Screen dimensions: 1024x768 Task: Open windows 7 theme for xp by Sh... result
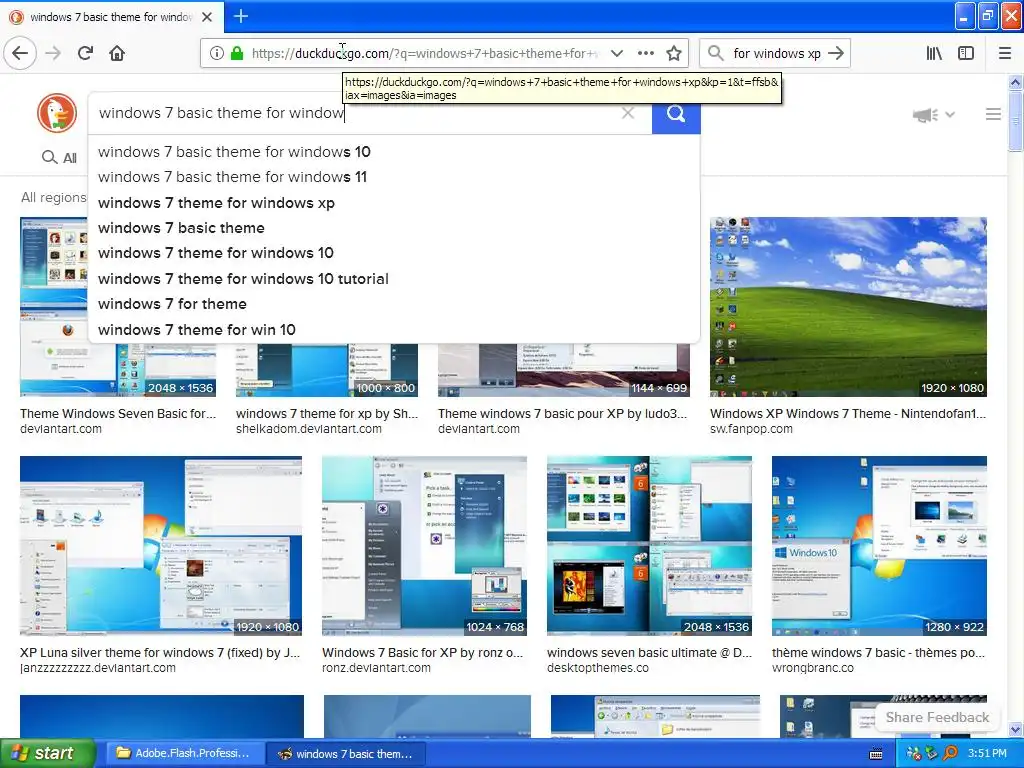[327, 413]
